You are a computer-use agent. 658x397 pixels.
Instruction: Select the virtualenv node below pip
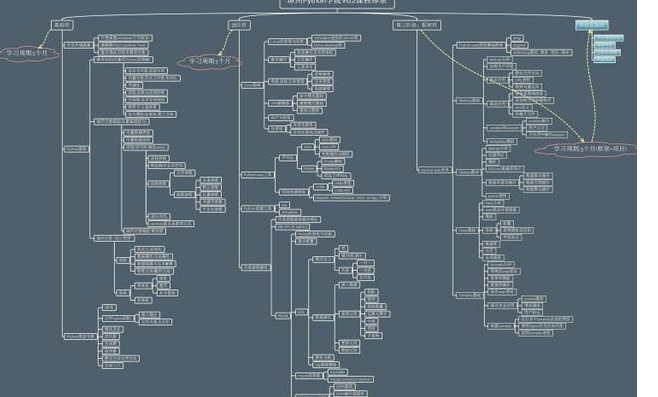point(290,212)
